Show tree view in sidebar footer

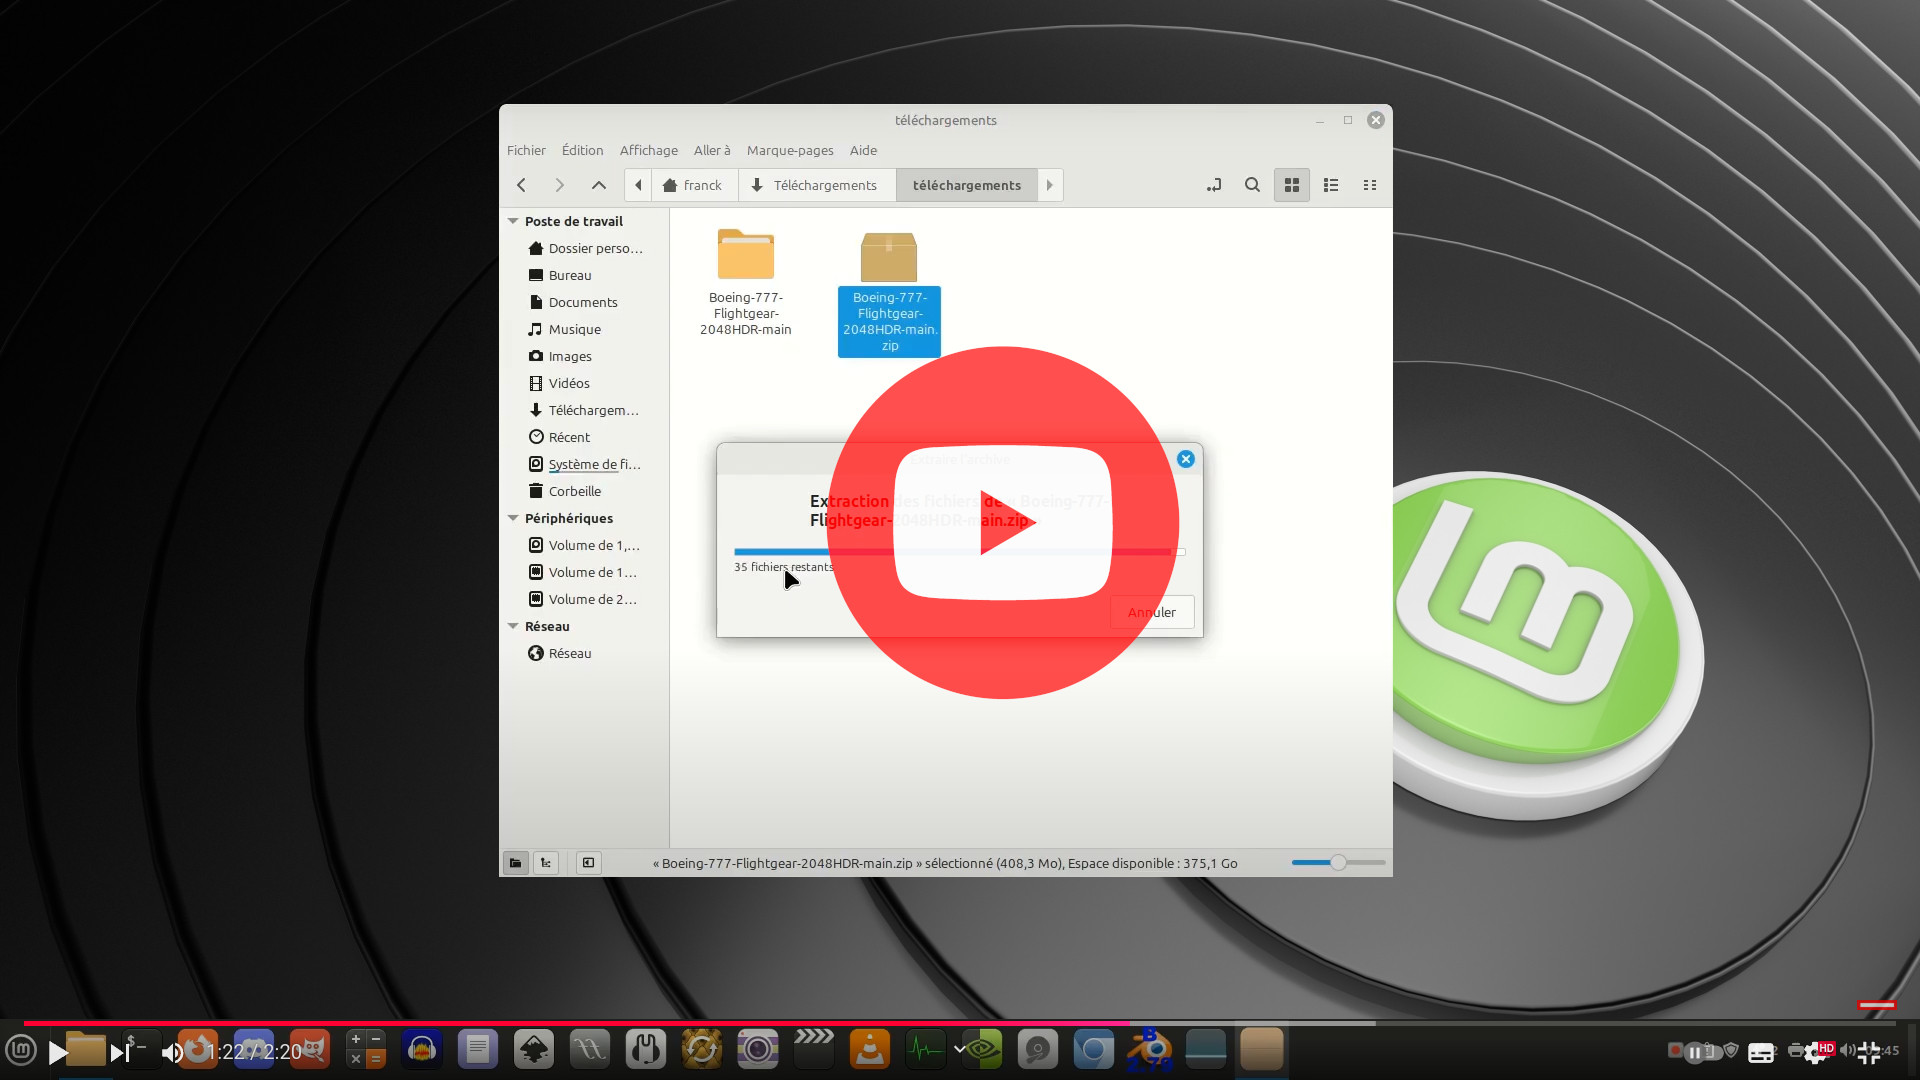tap(546, 863)
